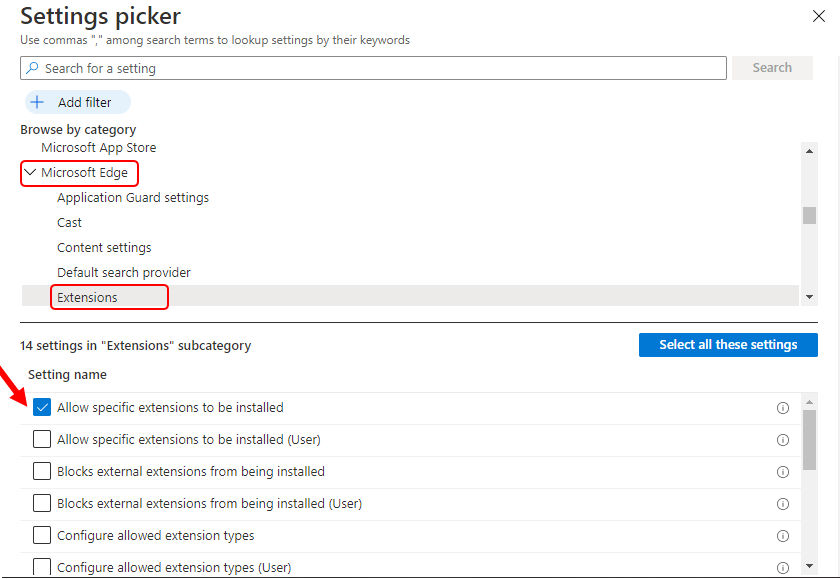Screen dimensions: 840x579
Task: Open info icon for Allow specific extensions (User)
Action: click(x=783, y=440)
